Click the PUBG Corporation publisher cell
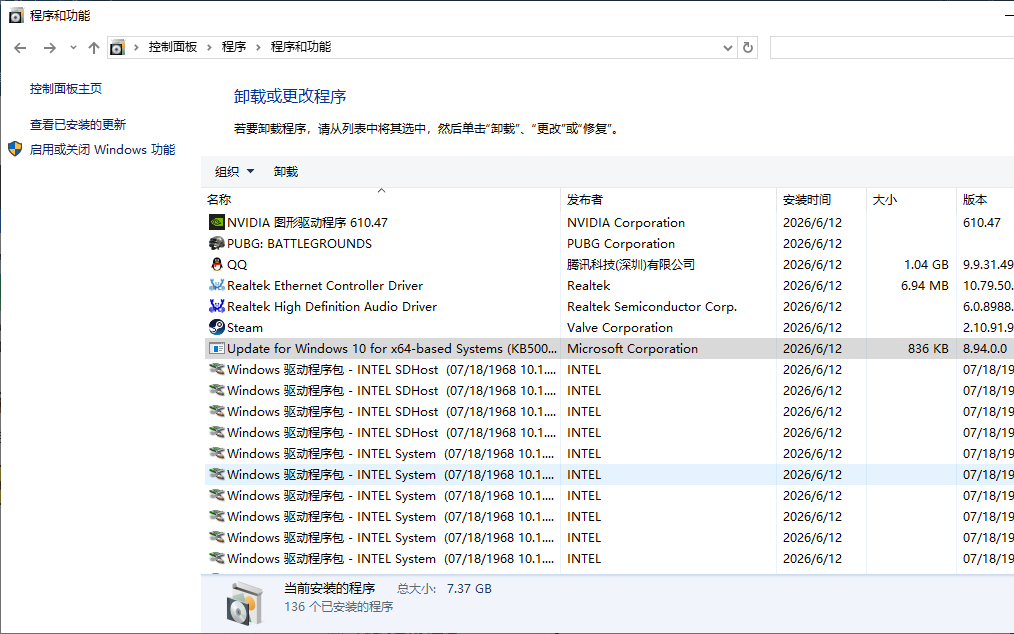 (x=621, y=243)
